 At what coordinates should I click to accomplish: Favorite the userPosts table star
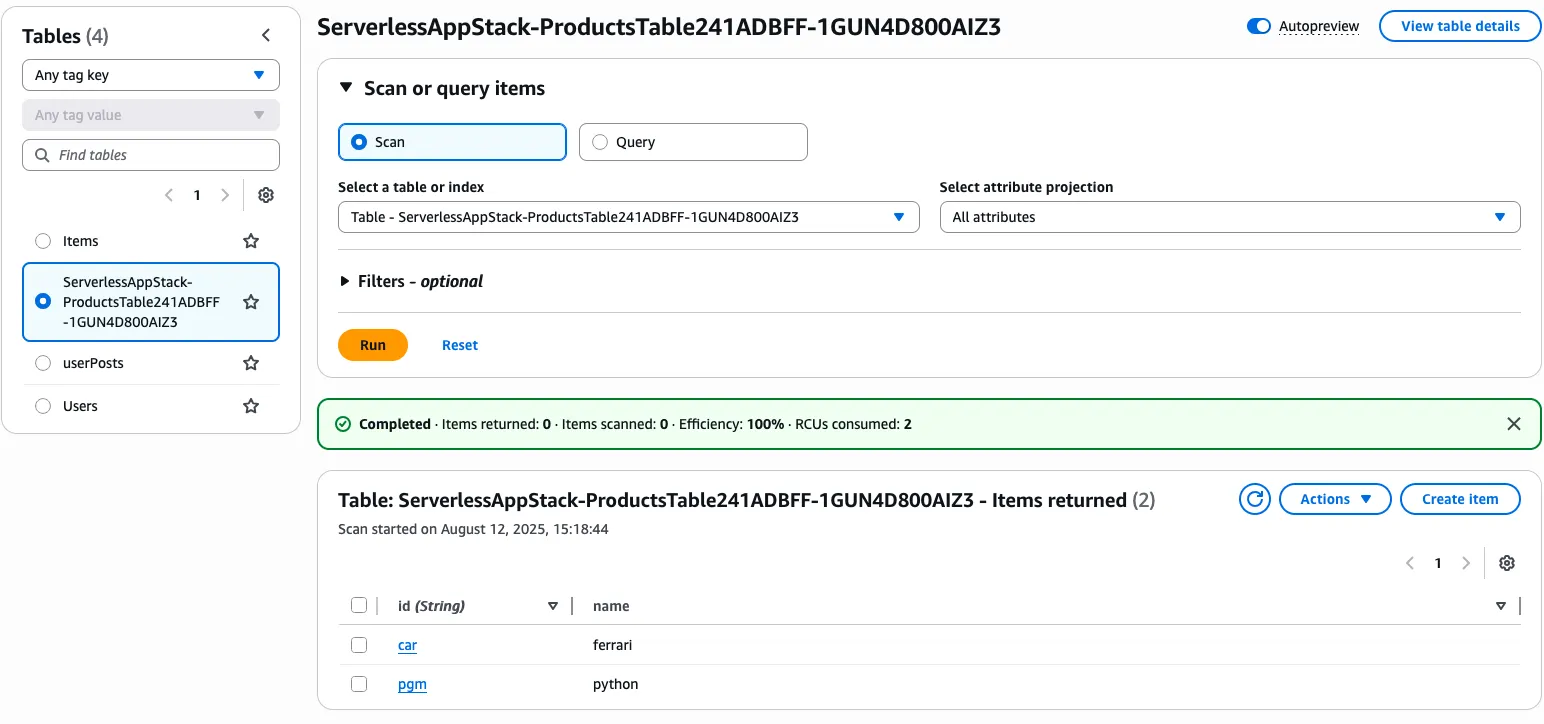pyautogui.click(x=251, y=363)
